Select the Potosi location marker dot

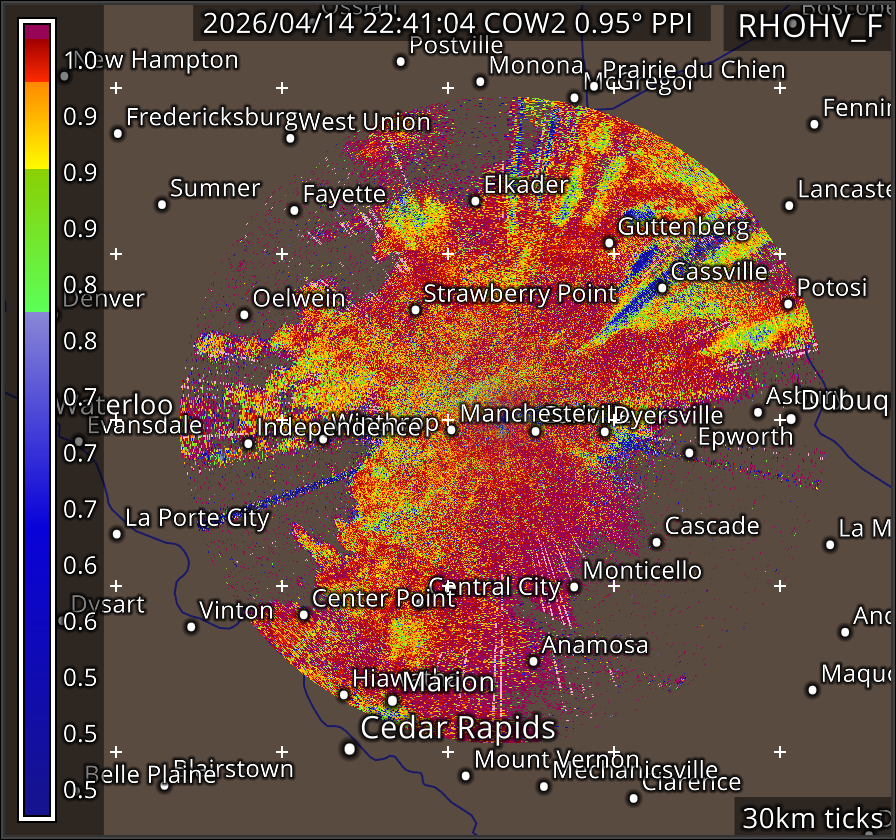click(788, 304)
